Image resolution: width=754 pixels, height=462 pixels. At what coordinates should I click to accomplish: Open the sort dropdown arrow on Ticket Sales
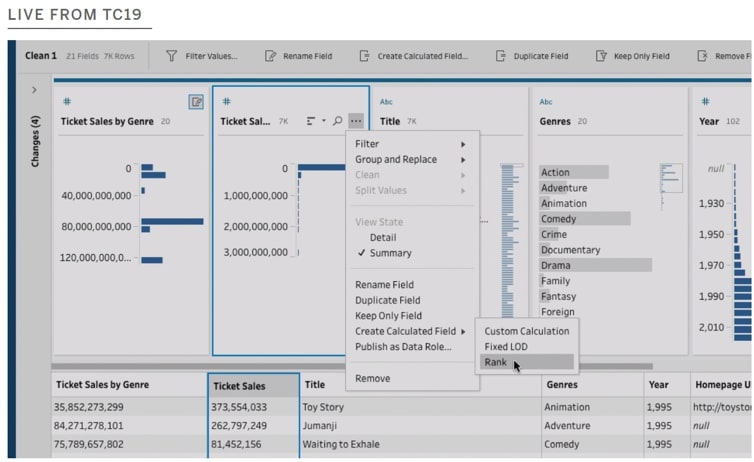[x=324, y=121]
